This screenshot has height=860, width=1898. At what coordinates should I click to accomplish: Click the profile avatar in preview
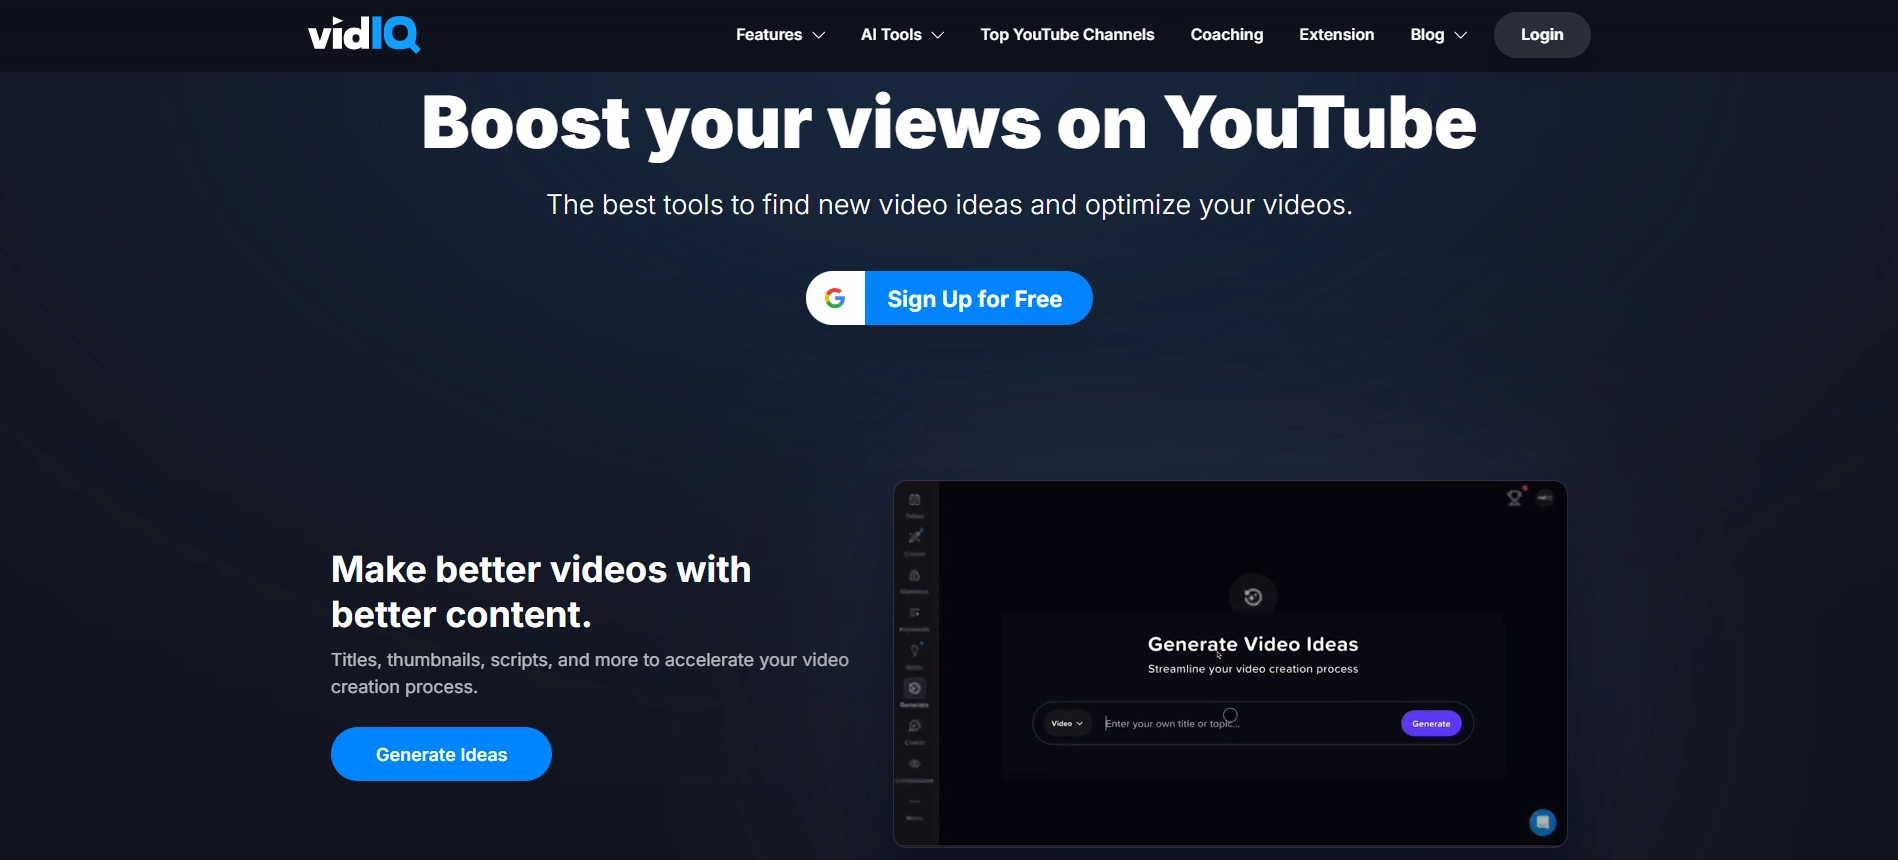[x=1545, y=497]
